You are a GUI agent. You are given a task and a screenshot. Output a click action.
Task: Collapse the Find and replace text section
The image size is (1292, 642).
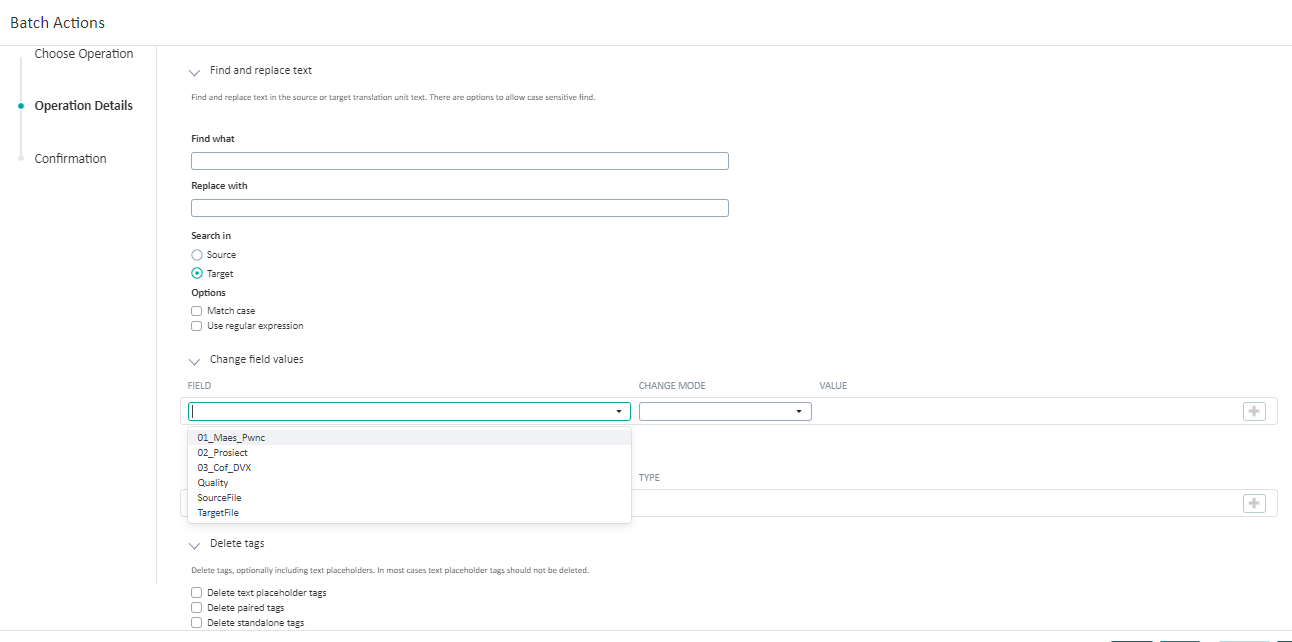coord(194,72)
